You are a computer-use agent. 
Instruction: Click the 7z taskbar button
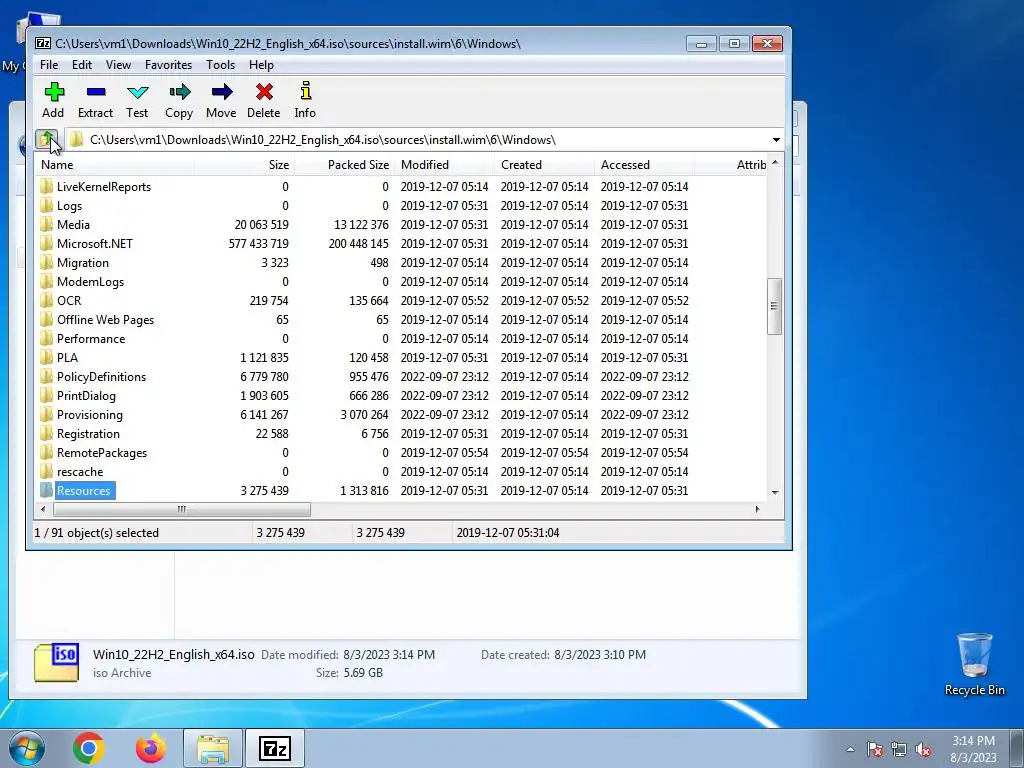pos(274,748)
